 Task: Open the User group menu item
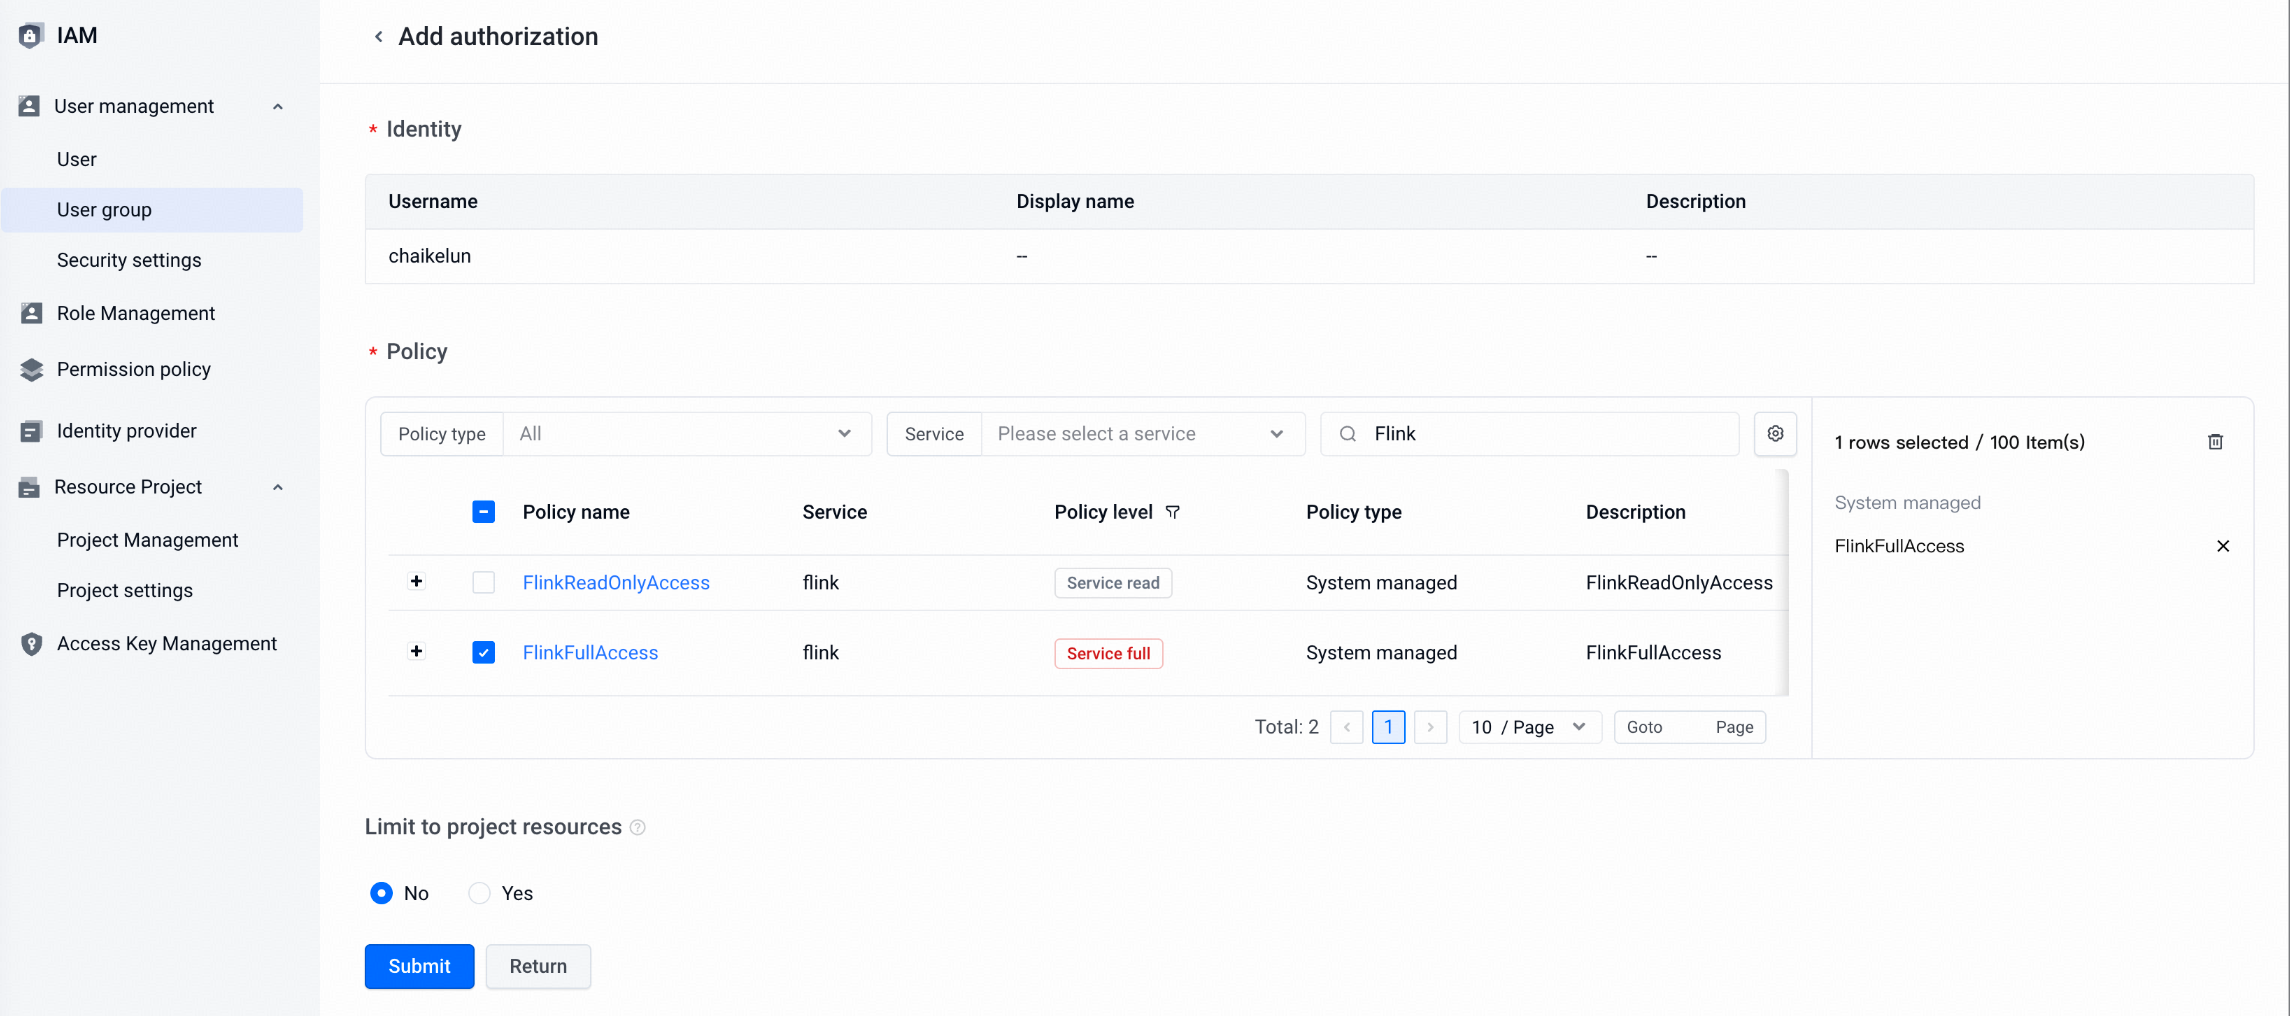152,210
